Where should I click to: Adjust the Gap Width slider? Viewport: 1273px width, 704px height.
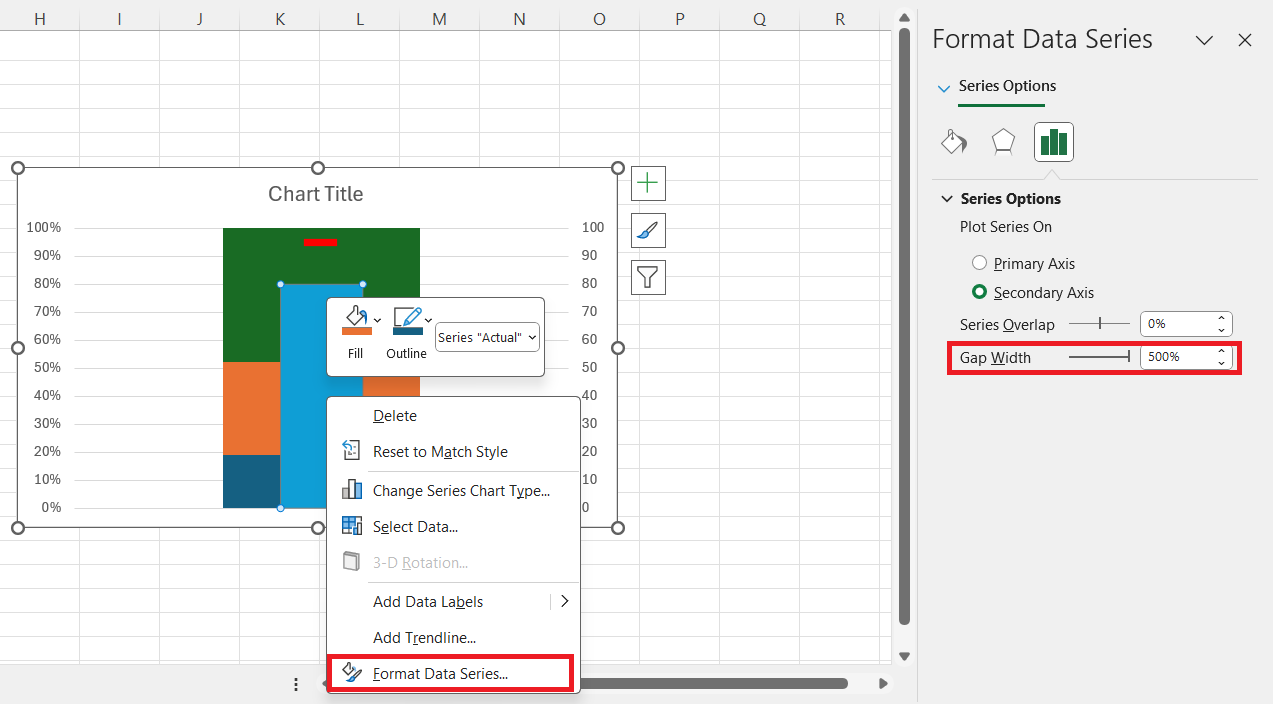(1099, 356)
